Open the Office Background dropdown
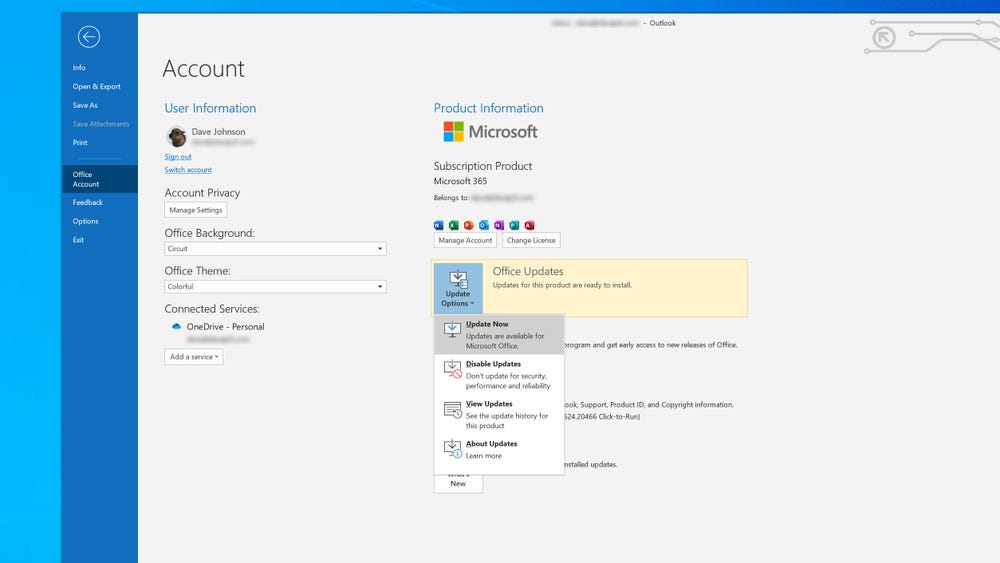Screen dimensions: 1000x563 coord(275,249)
